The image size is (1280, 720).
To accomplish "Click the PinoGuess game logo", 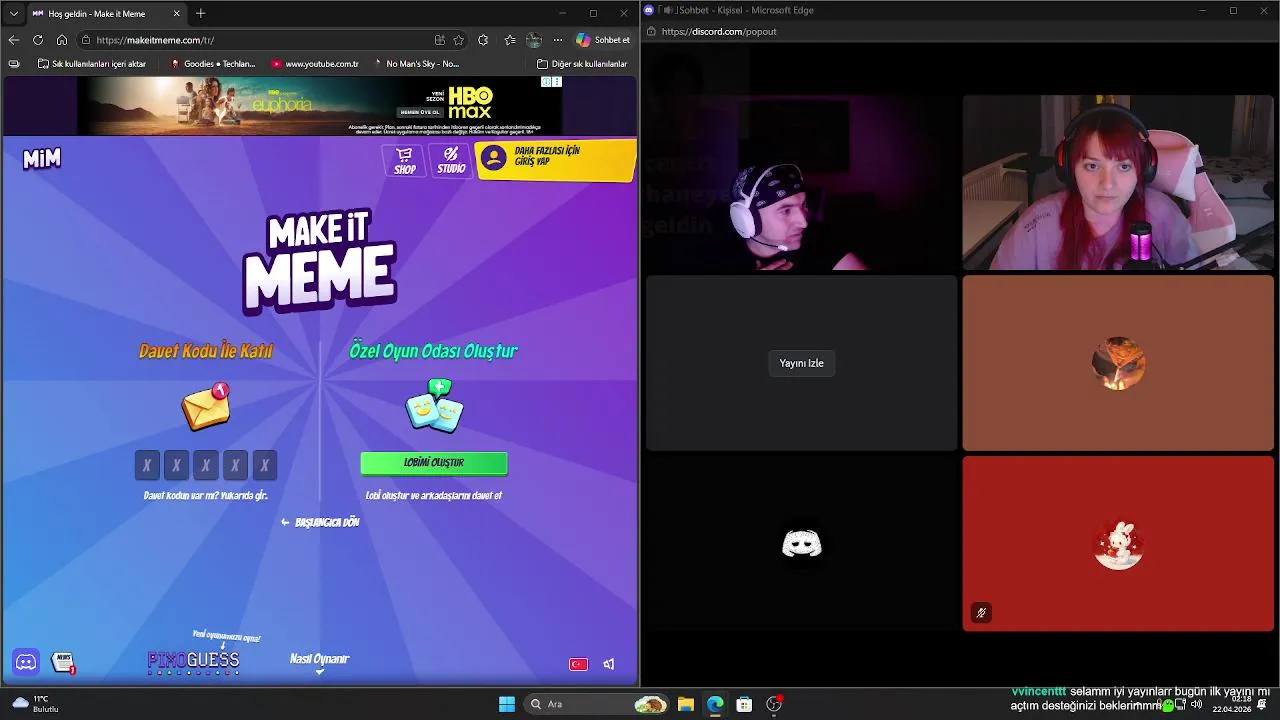I will coord(194,660).
